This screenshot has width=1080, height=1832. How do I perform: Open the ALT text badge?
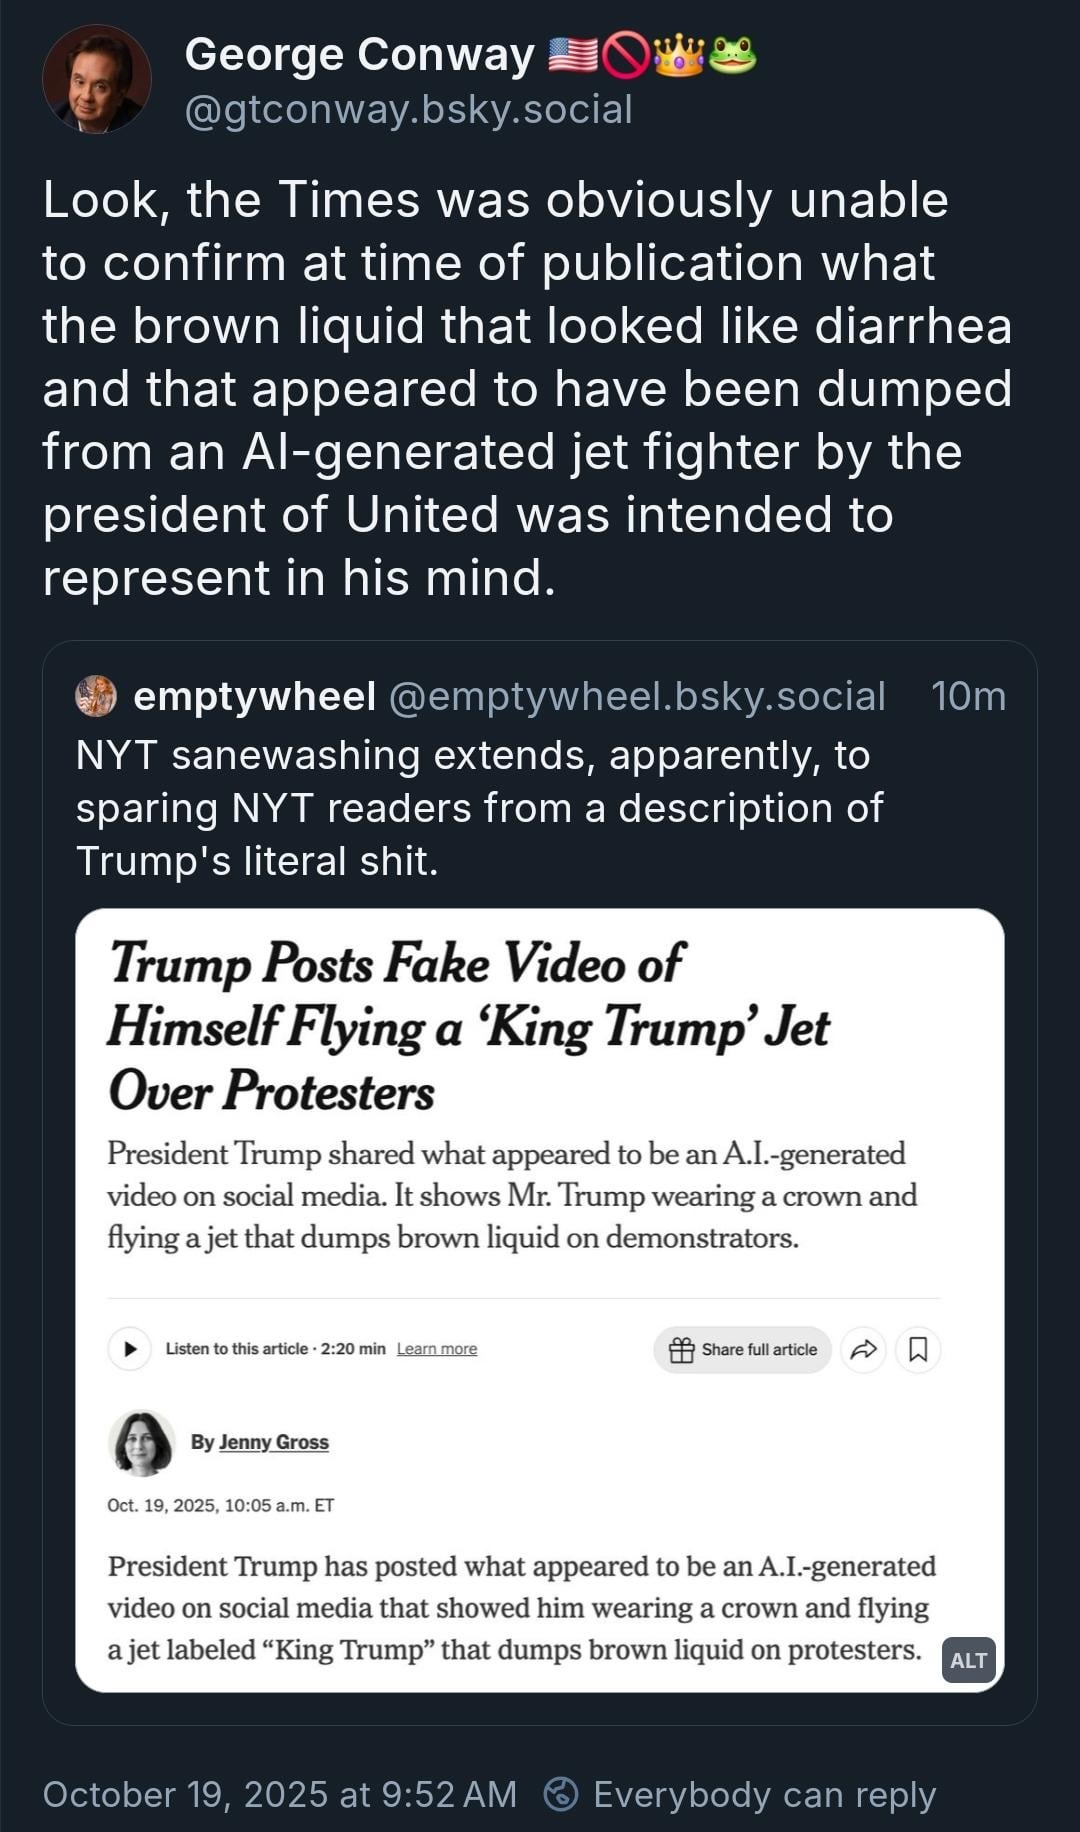pyautogui.click(x=968, y=1661)
